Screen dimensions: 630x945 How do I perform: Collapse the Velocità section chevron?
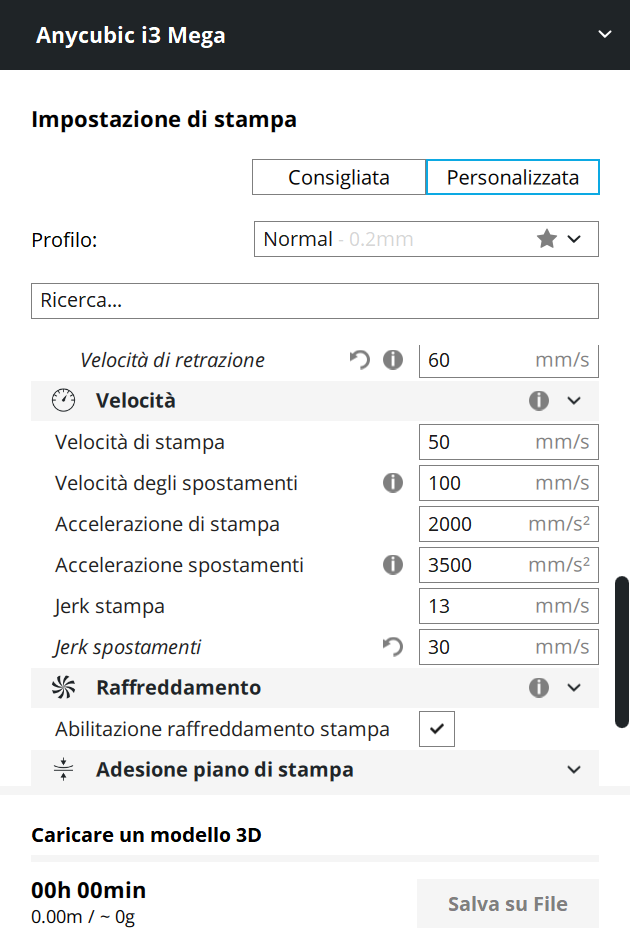pyautogui.click(x=574, y=401)
